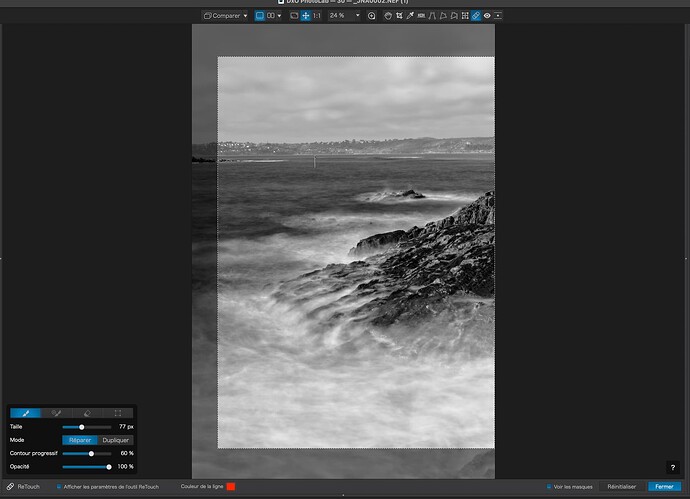The height and width of the screenshot is (499, 690).
Task: Click the local adjustments icon after the eye
Action: point(498,16)
